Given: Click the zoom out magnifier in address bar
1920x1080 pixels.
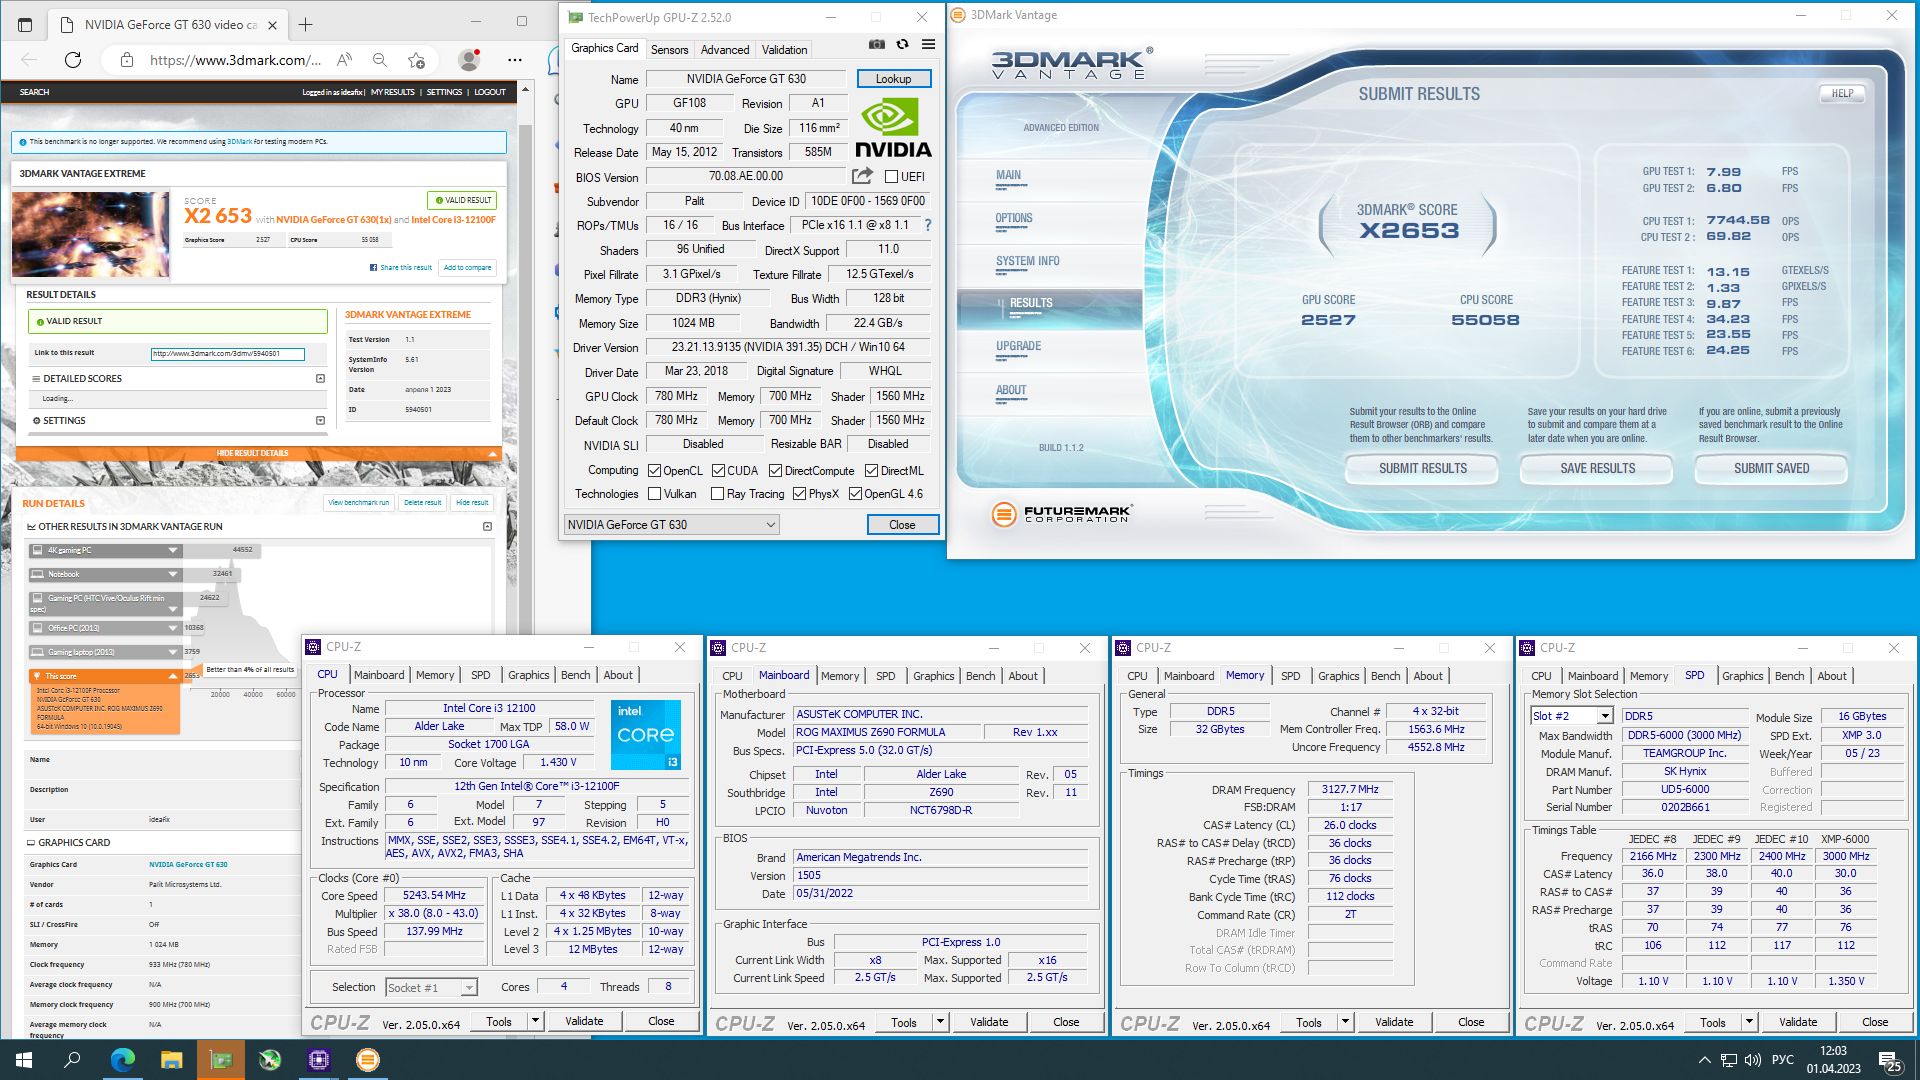Looking at the screenshot, I should click(380, 60).
